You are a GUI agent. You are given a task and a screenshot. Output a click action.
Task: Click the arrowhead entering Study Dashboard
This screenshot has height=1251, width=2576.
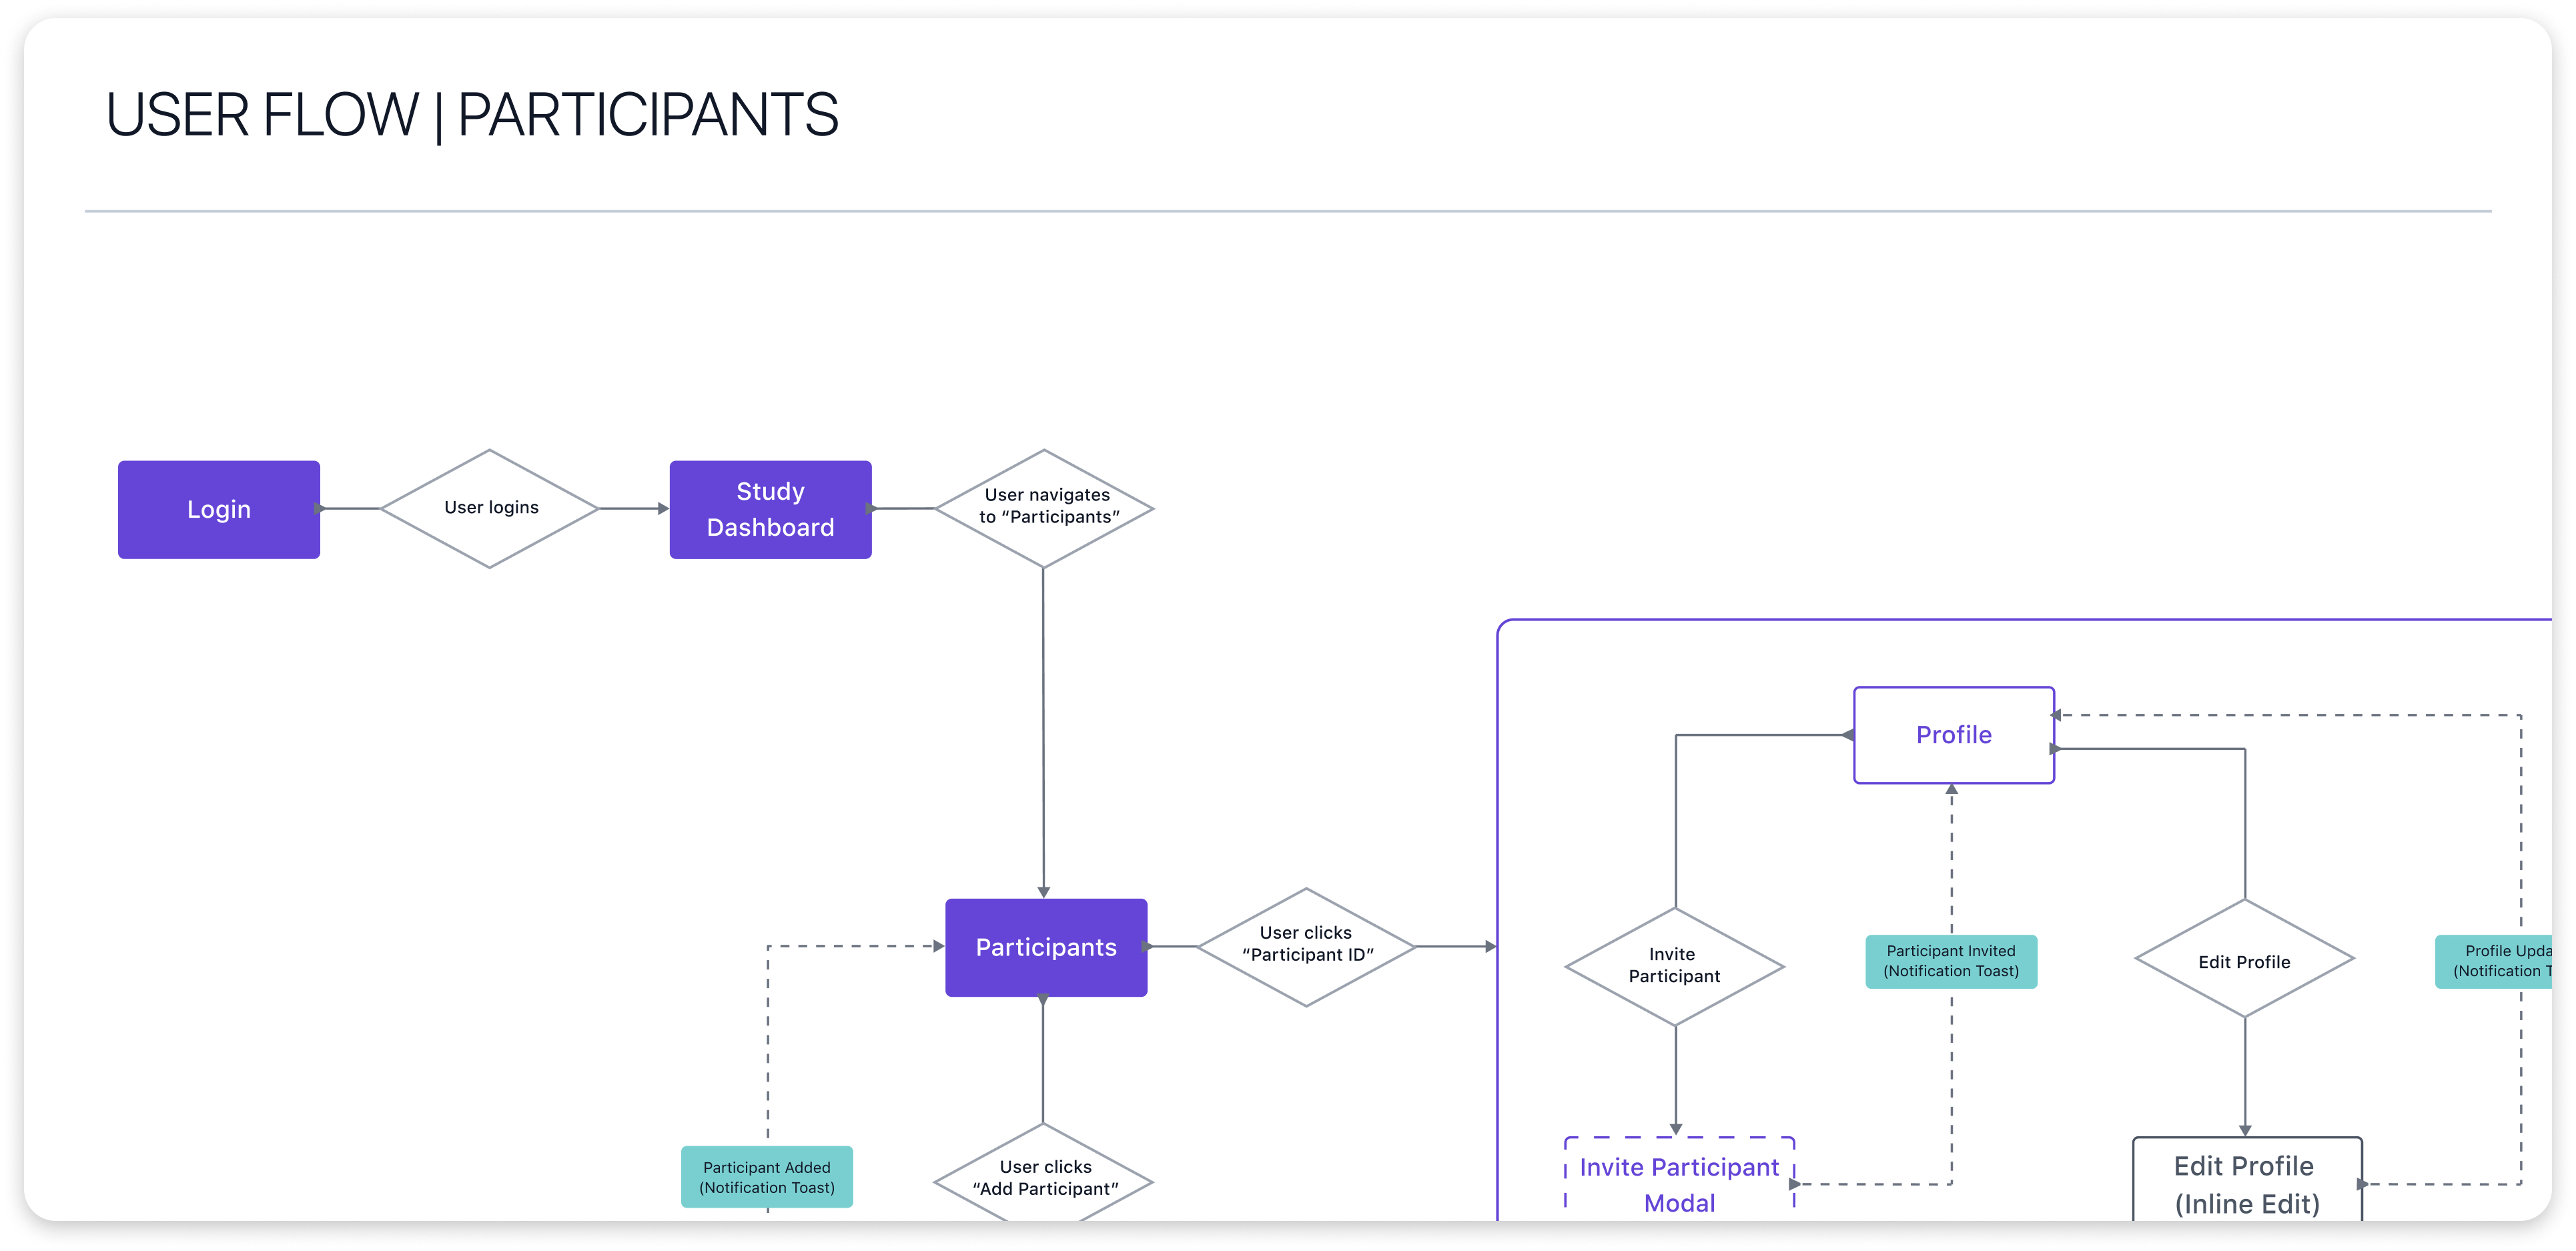pyautogui.click(x=663, y=509)
